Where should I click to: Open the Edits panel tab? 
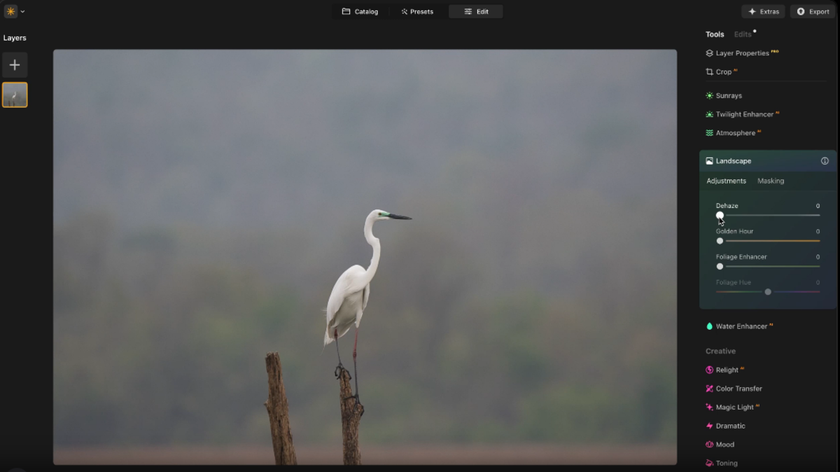tap(742, 34)
